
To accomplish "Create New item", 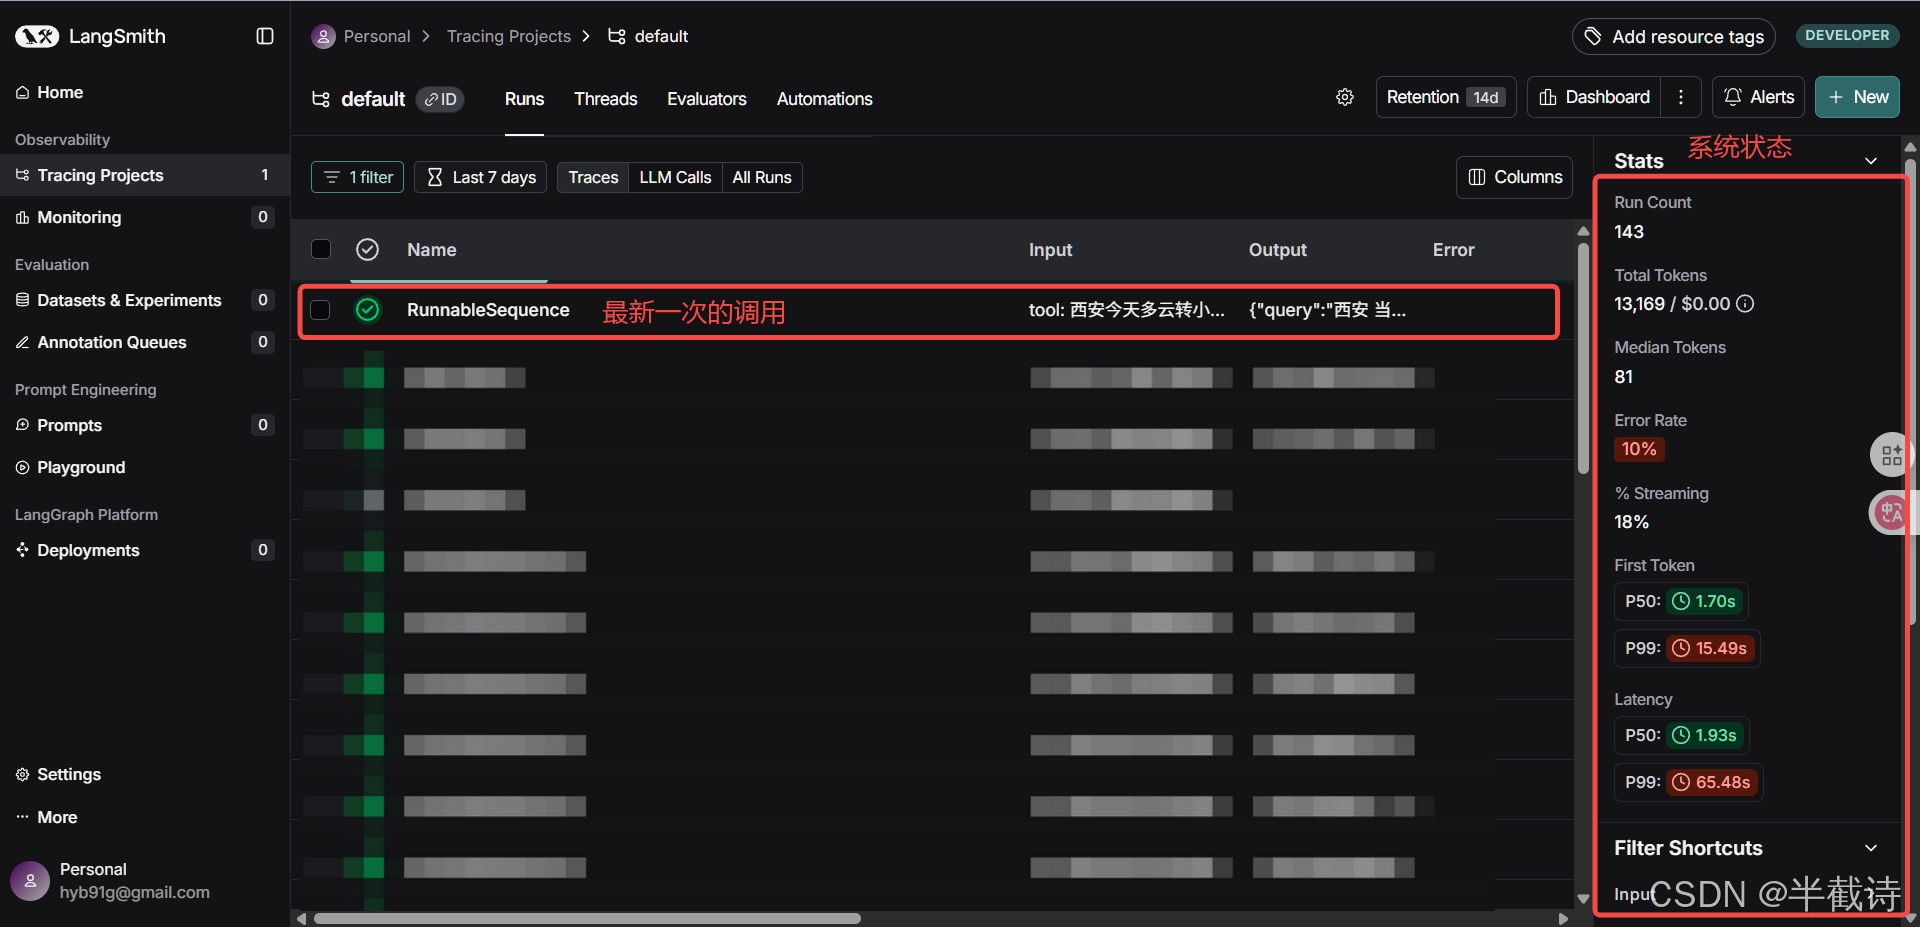I will click(x=1857, y=97).
